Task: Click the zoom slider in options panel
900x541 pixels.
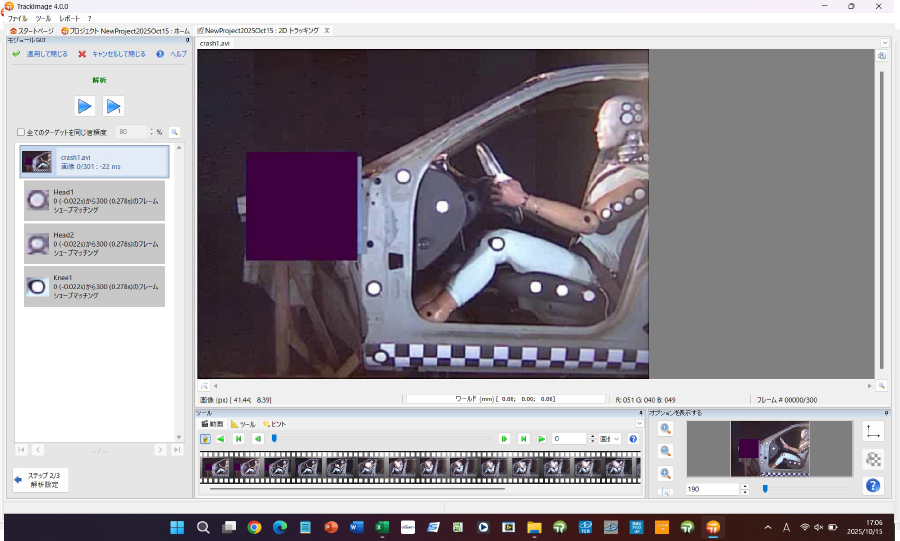Action: pos(765,489)
